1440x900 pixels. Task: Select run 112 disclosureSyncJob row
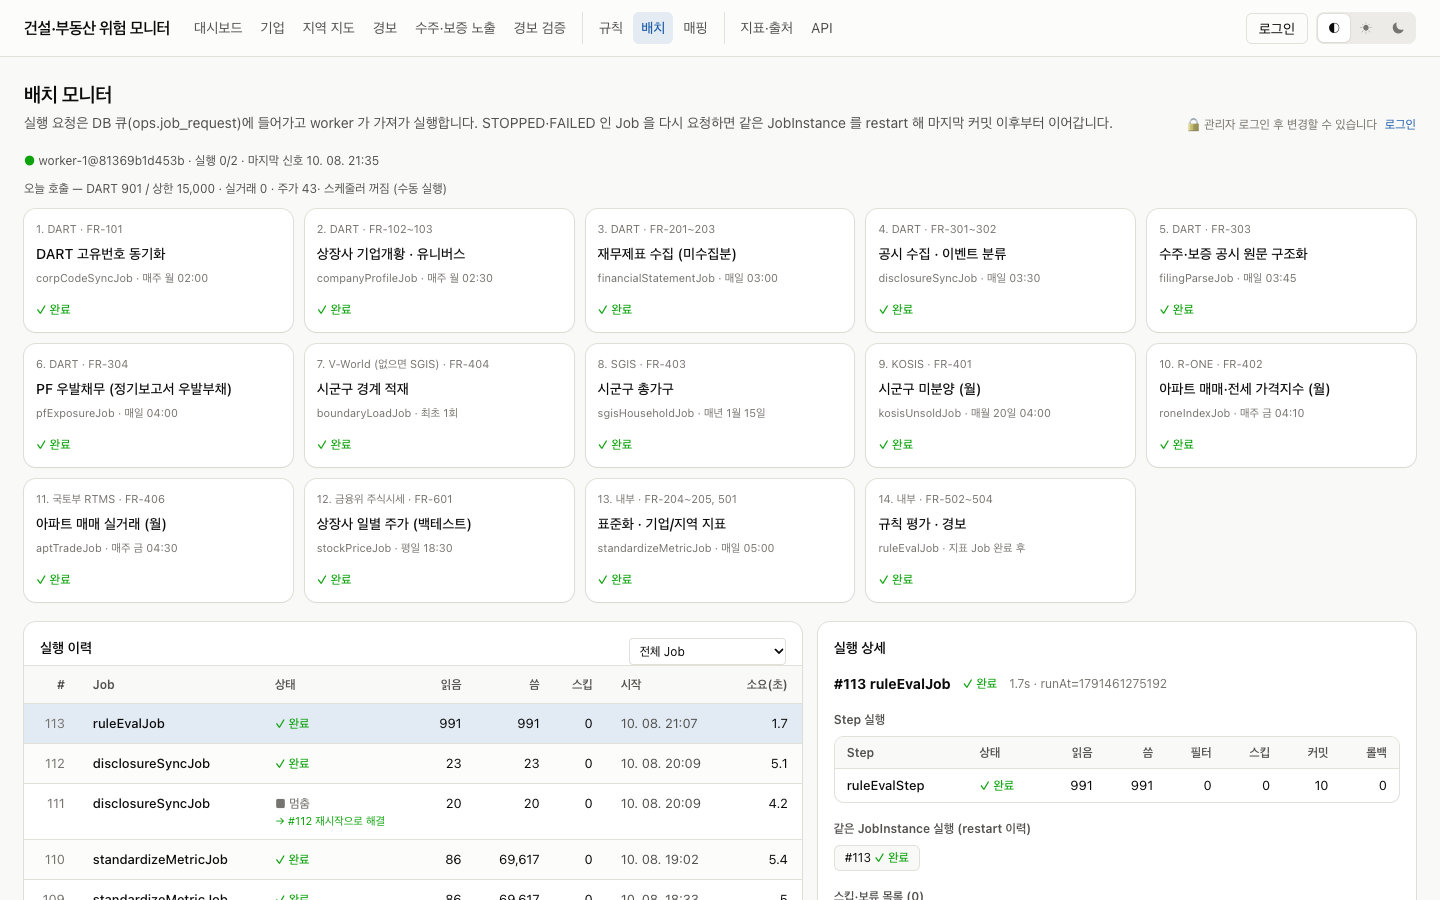pyautogui.click(x=413, y=764)
